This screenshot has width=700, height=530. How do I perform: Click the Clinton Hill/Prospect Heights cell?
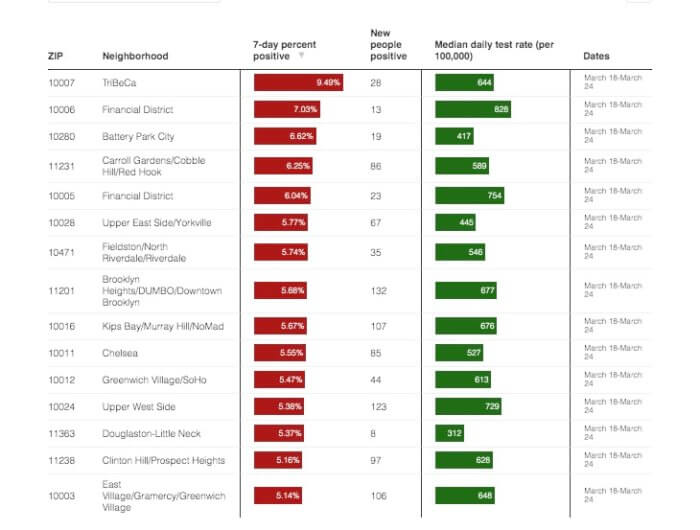pyautogui.click(x=163, y=461)
